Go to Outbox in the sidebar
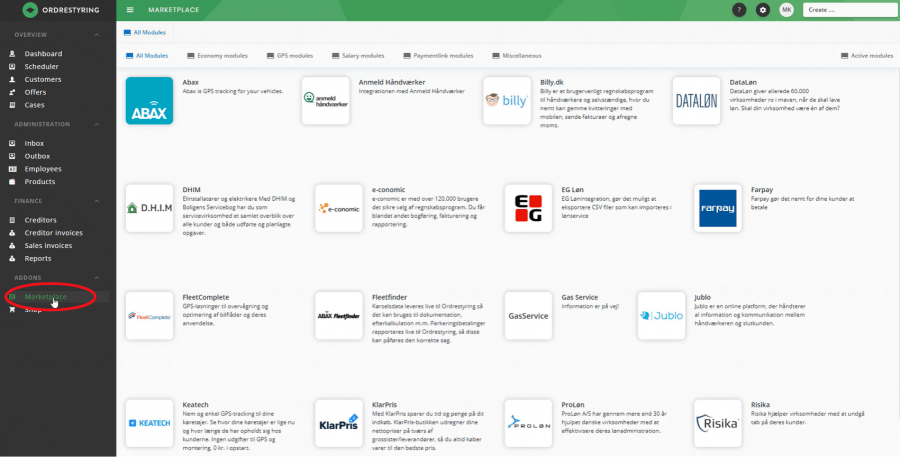Image resolution: width=900 pixels, height=457 pixels. click(x=37, y=156)
